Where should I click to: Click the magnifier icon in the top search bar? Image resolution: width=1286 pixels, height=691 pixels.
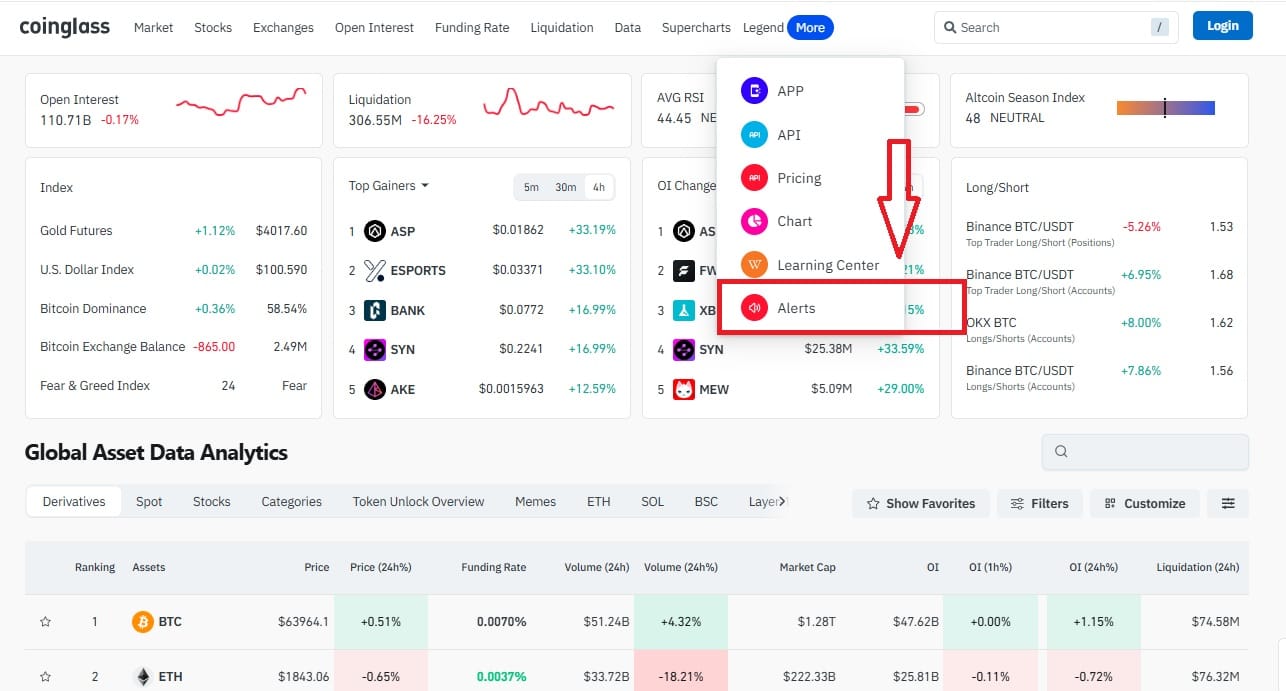click(x=950, y=28)
